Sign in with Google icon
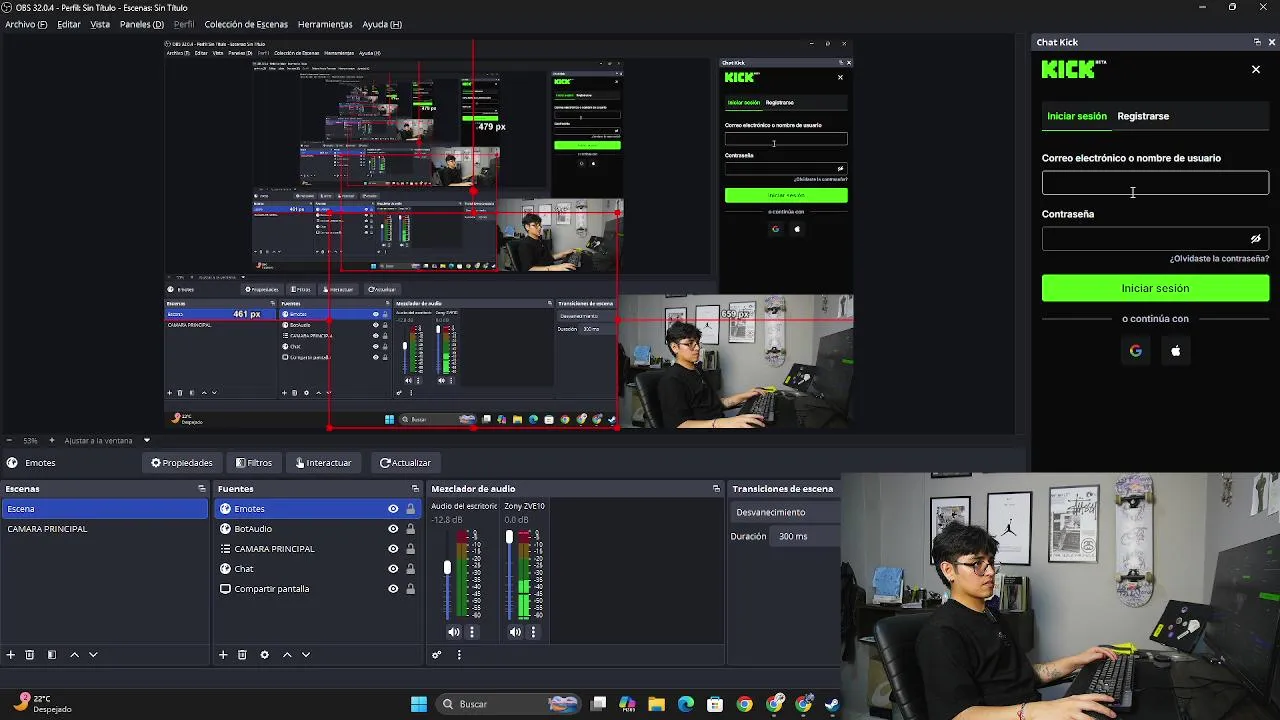 tap(1135, 351)
